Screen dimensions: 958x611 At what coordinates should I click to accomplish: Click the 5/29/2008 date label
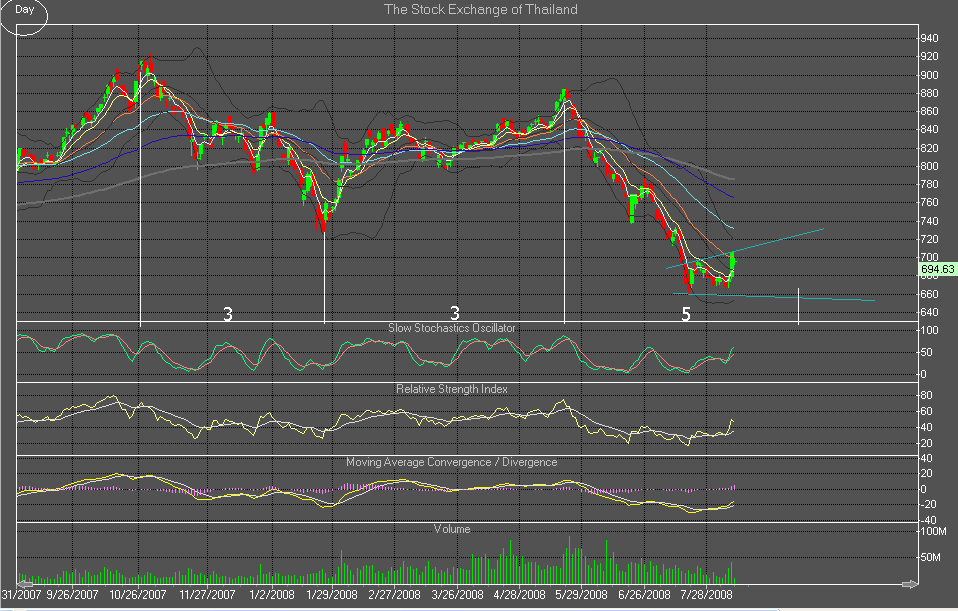click(582, 595)
